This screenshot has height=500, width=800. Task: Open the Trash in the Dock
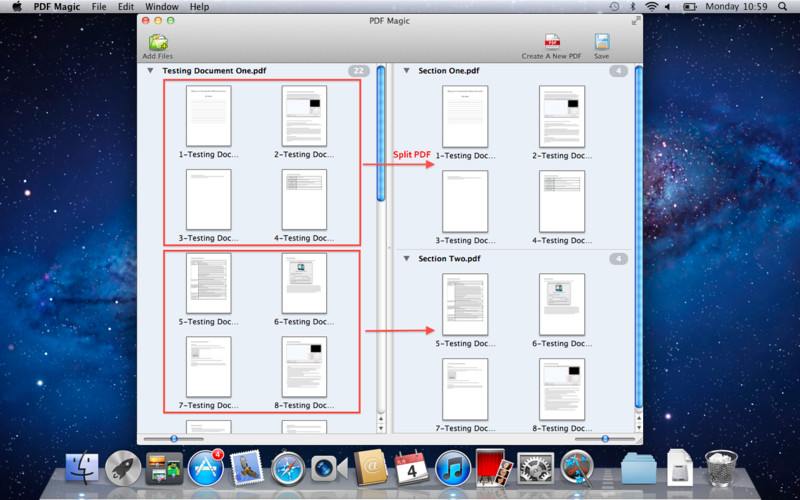tap(721, 468)
